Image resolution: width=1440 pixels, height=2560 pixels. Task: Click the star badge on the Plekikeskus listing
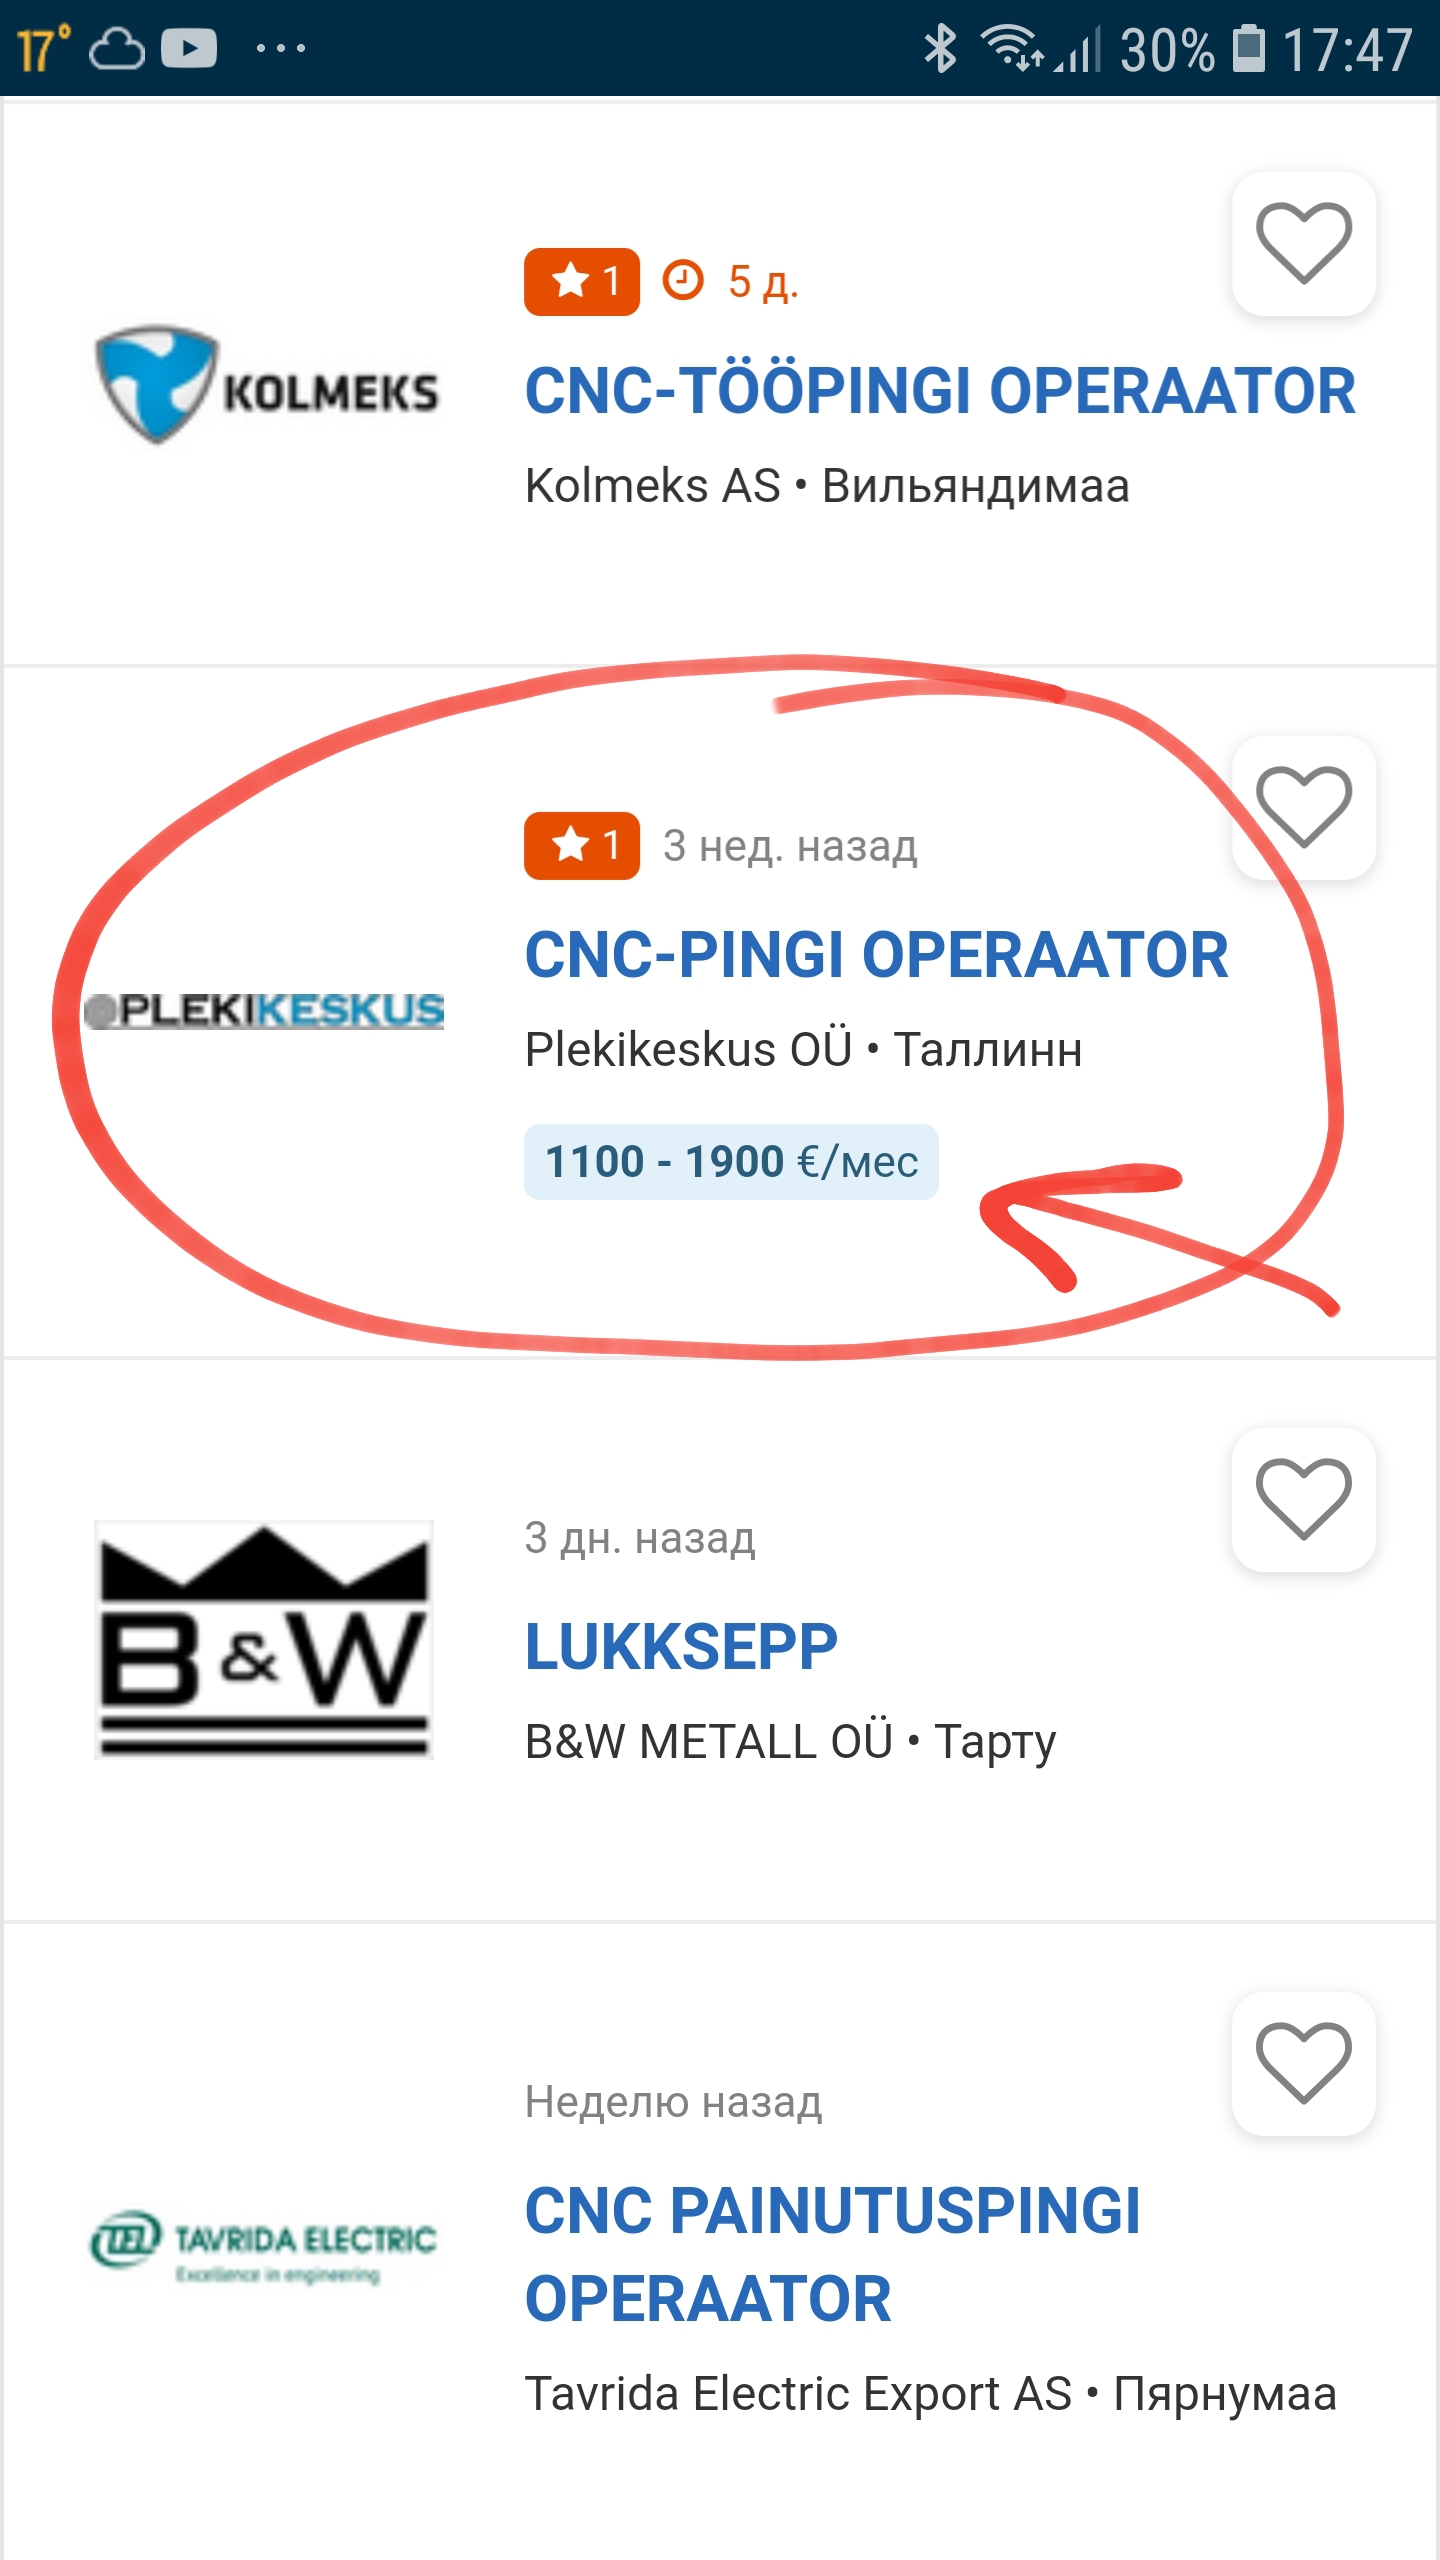582,846
